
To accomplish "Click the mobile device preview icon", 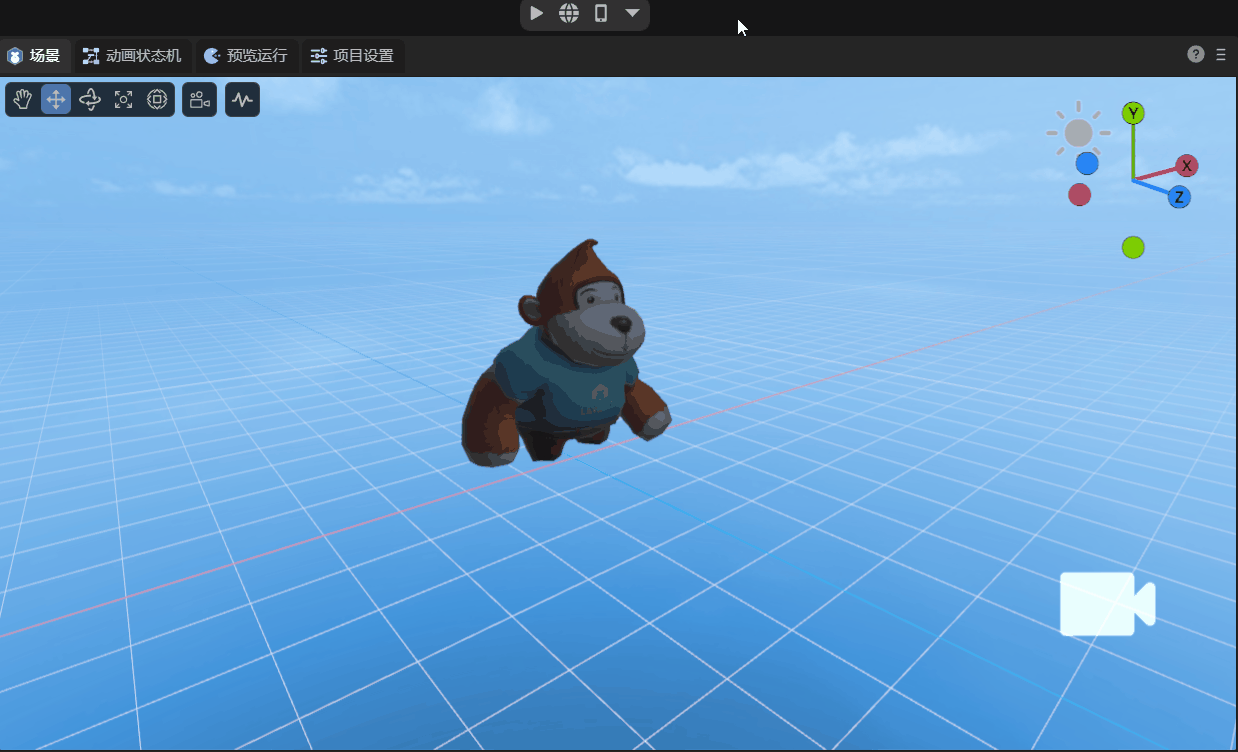I will point(601,13).
